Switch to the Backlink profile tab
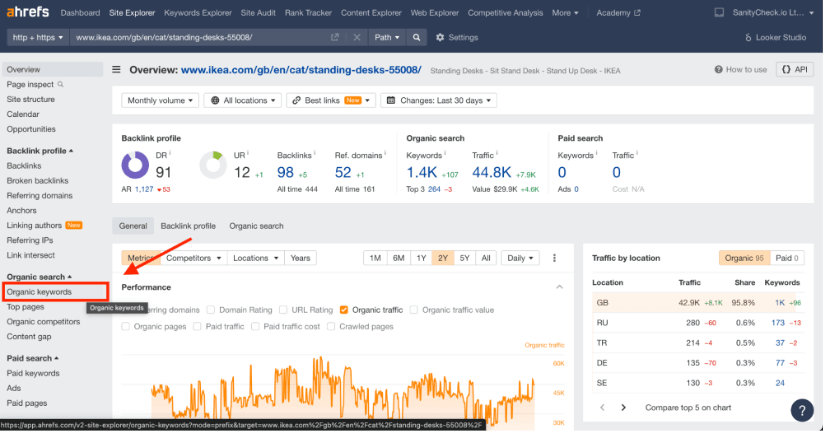Viewport: 823px width, 431px height. (x=188, y=226)
